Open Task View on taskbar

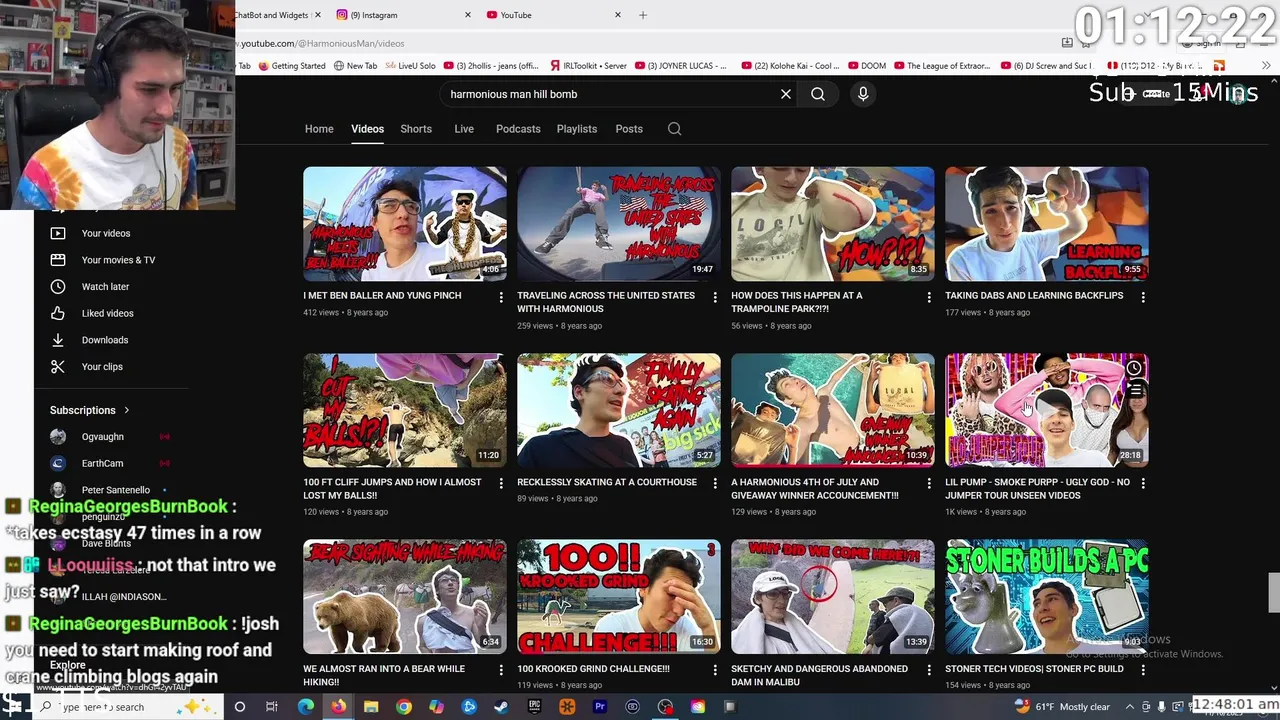(271, 707)
